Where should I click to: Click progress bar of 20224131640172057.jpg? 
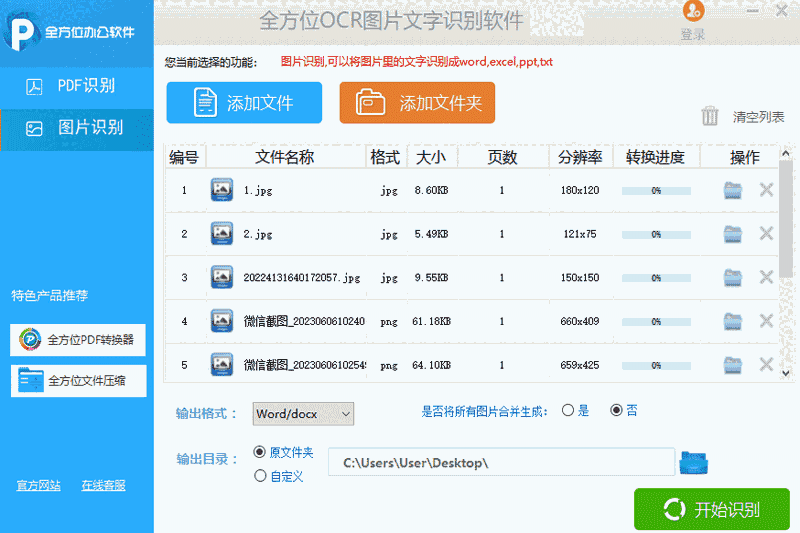(x=656, y=278)
